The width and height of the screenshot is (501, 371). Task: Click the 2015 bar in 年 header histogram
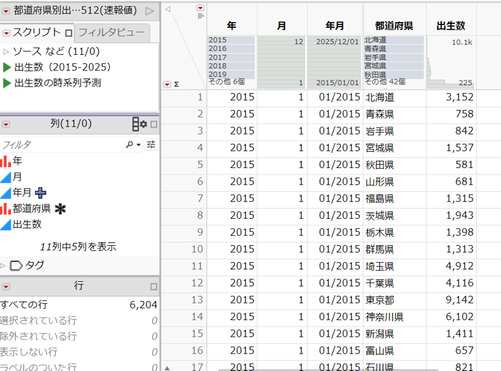(231, 40)
